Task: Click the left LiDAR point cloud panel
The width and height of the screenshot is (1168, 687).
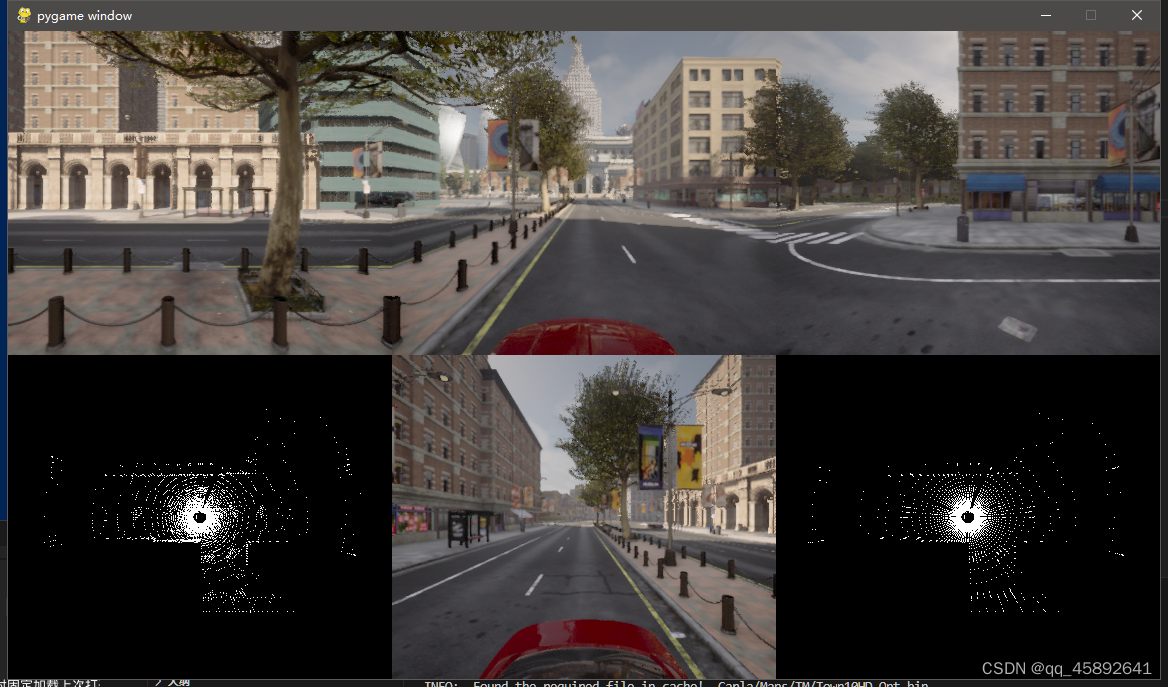Action: click(200, 516)
